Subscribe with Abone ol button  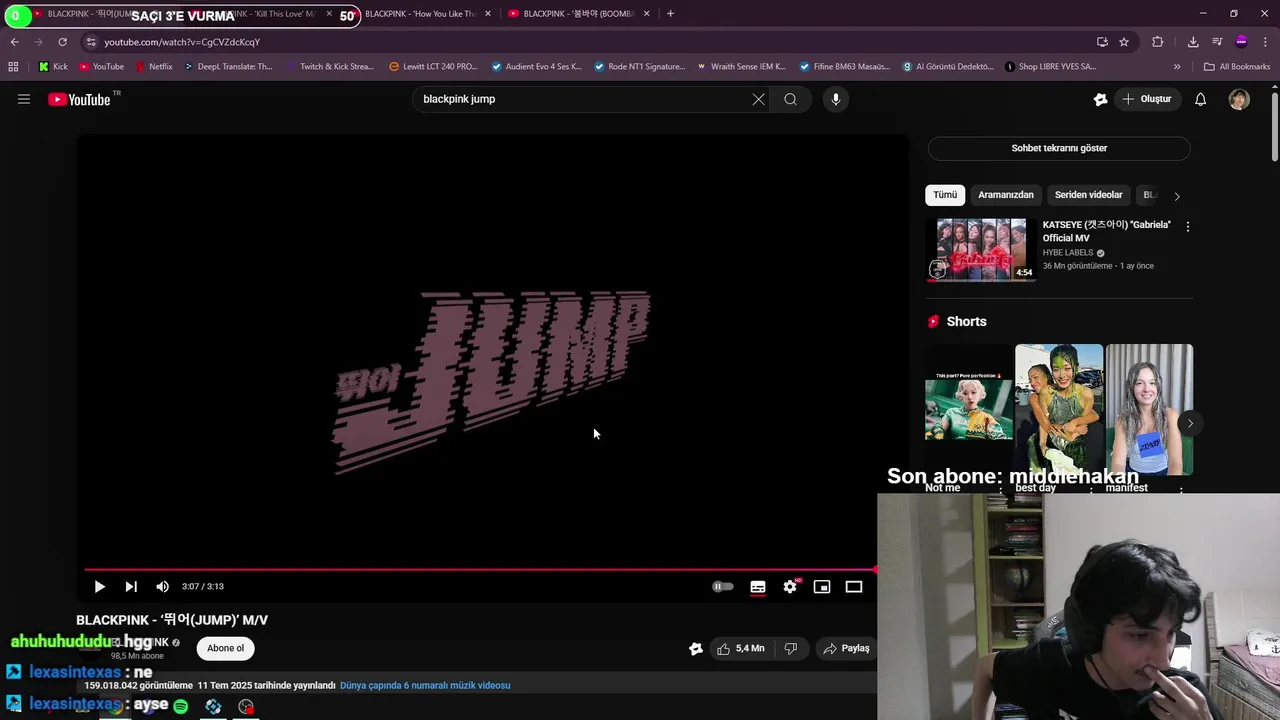(x=225, y=648)
